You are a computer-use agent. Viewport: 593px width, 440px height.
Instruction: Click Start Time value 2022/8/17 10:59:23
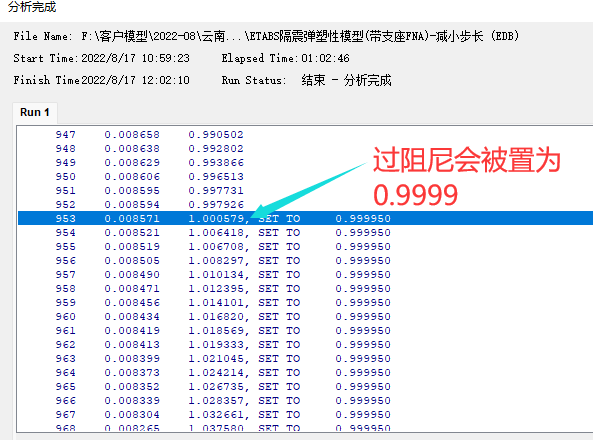(x=135, y=58)
